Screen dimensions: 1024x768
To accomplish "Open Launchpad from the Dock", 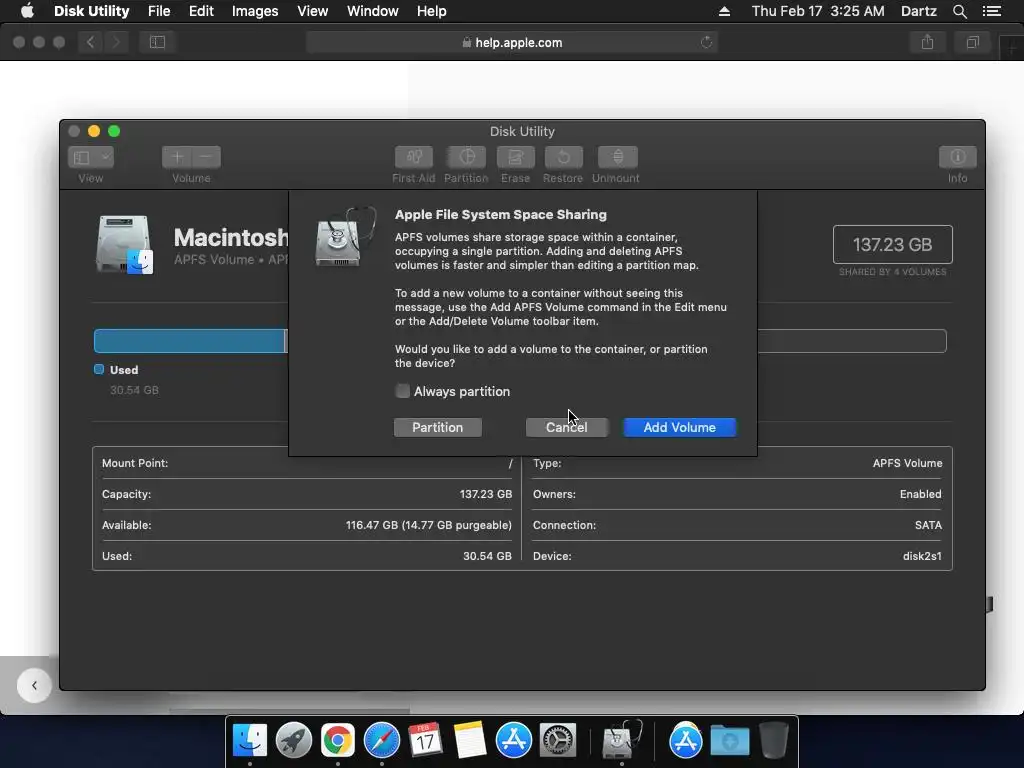I will tap(294, 741).
